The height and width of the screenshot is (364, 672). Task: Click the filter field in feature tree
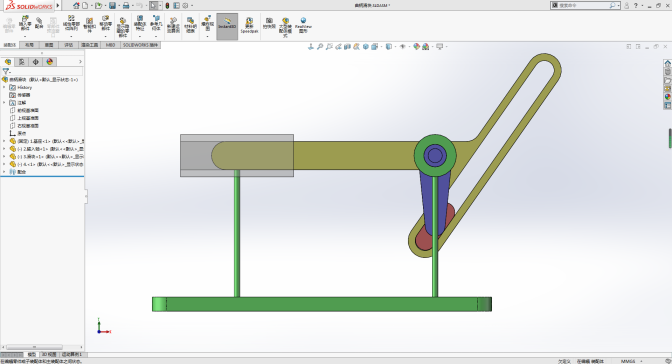[42, 72]
